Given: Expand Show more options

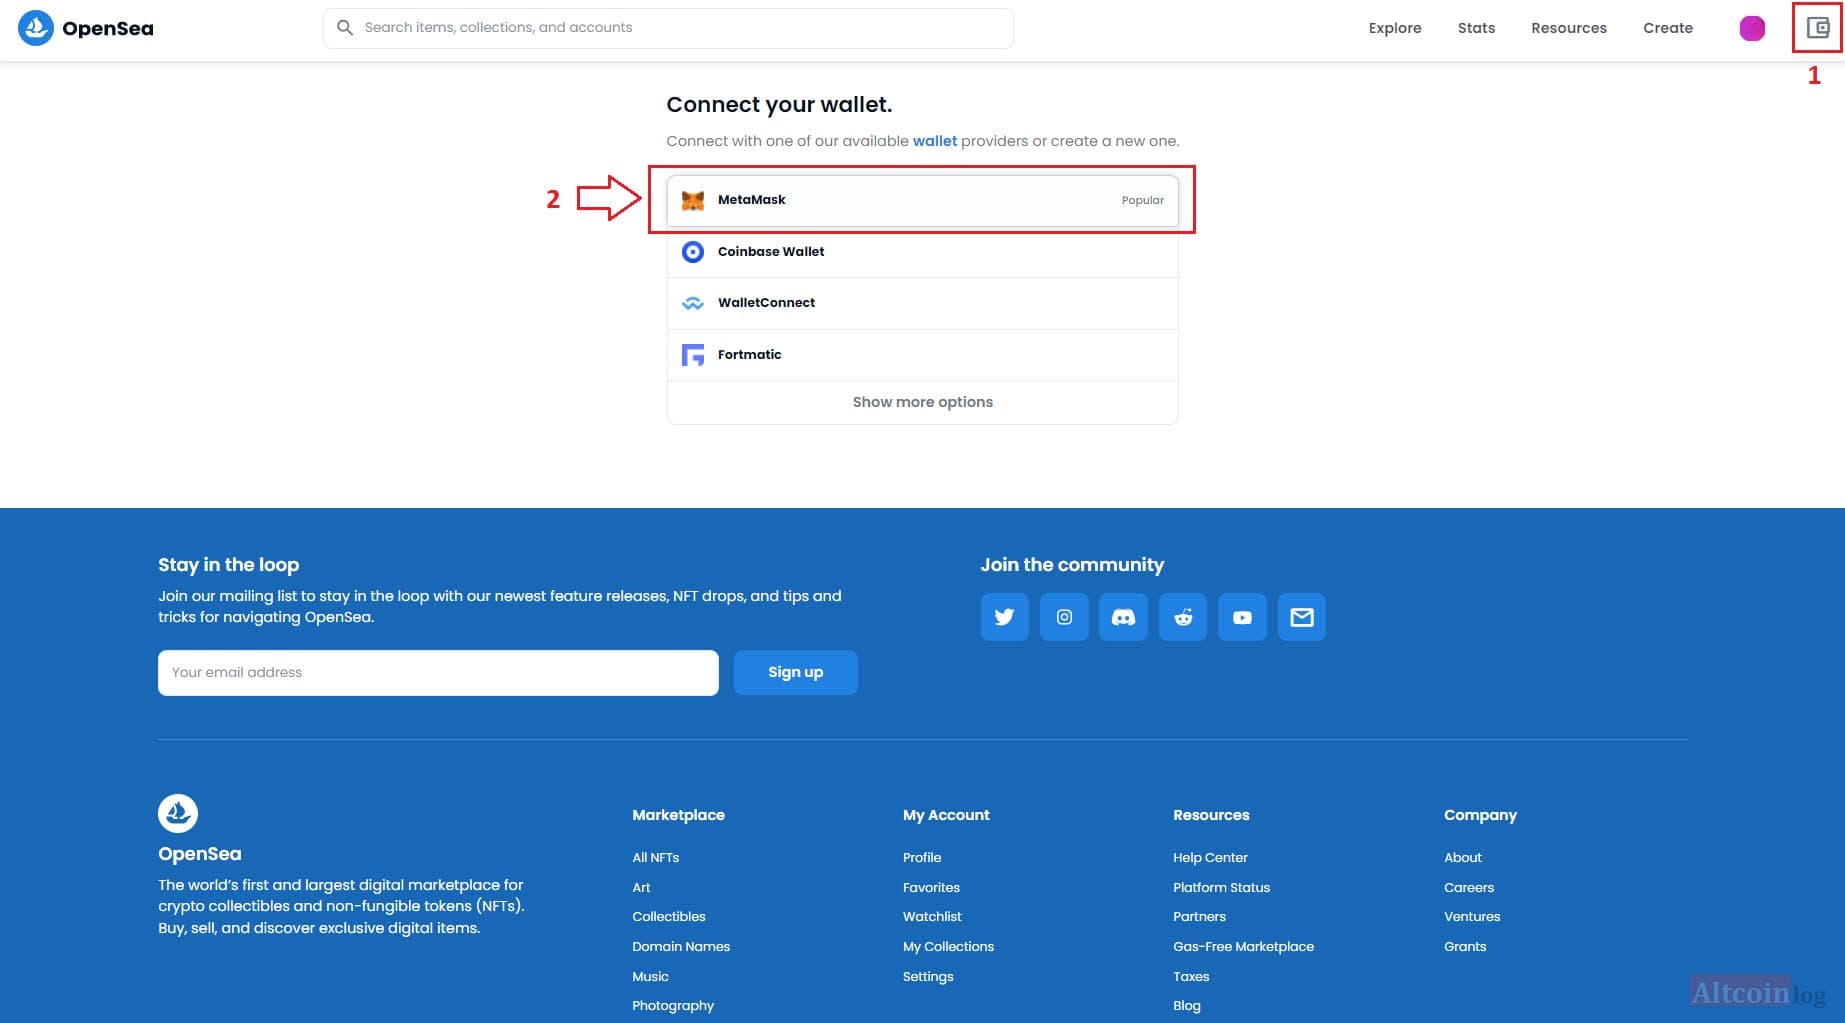Looking at the screenshot, I should click(922, 402).
